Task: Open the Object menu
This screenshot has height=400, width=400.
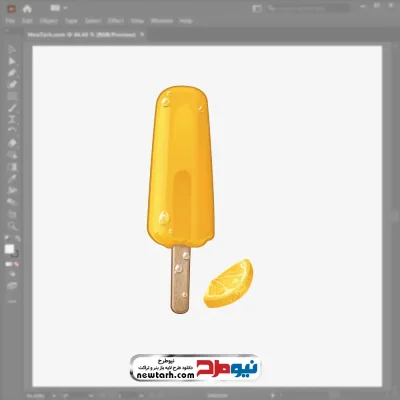Action: point(49,21)
